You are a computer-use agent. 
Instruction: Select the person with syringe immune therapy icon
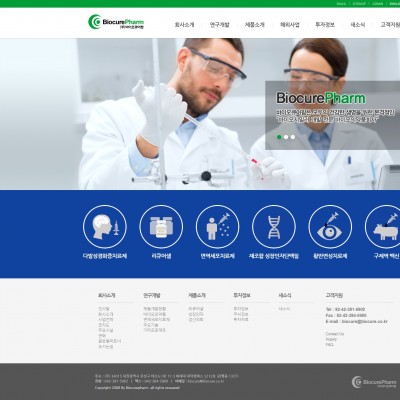tap(217, 227)
